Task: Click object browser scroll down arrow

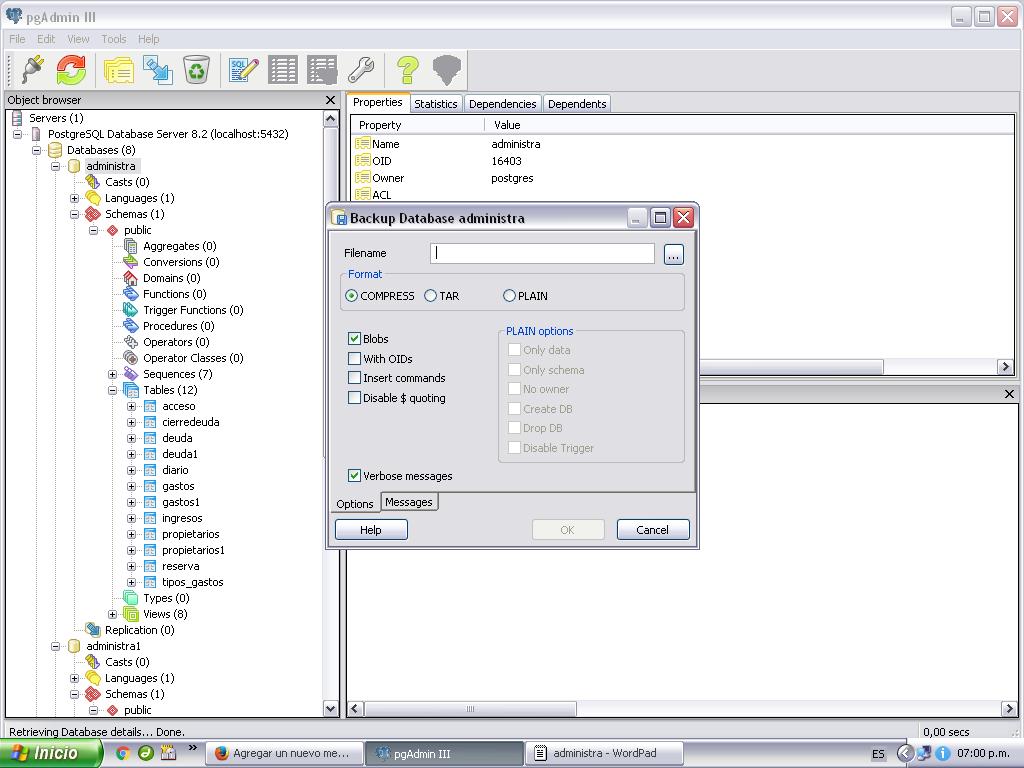Action: pos(330,709)
